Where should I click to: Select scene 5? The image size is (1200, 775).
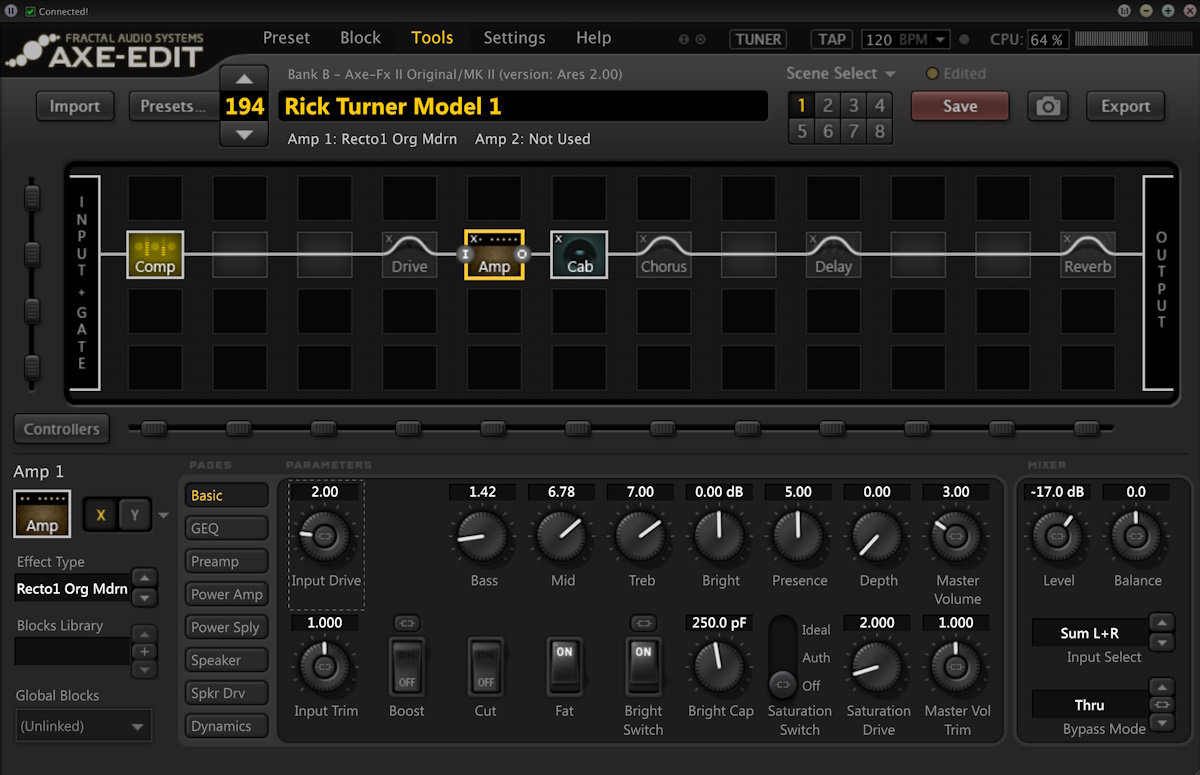point(802,131)
